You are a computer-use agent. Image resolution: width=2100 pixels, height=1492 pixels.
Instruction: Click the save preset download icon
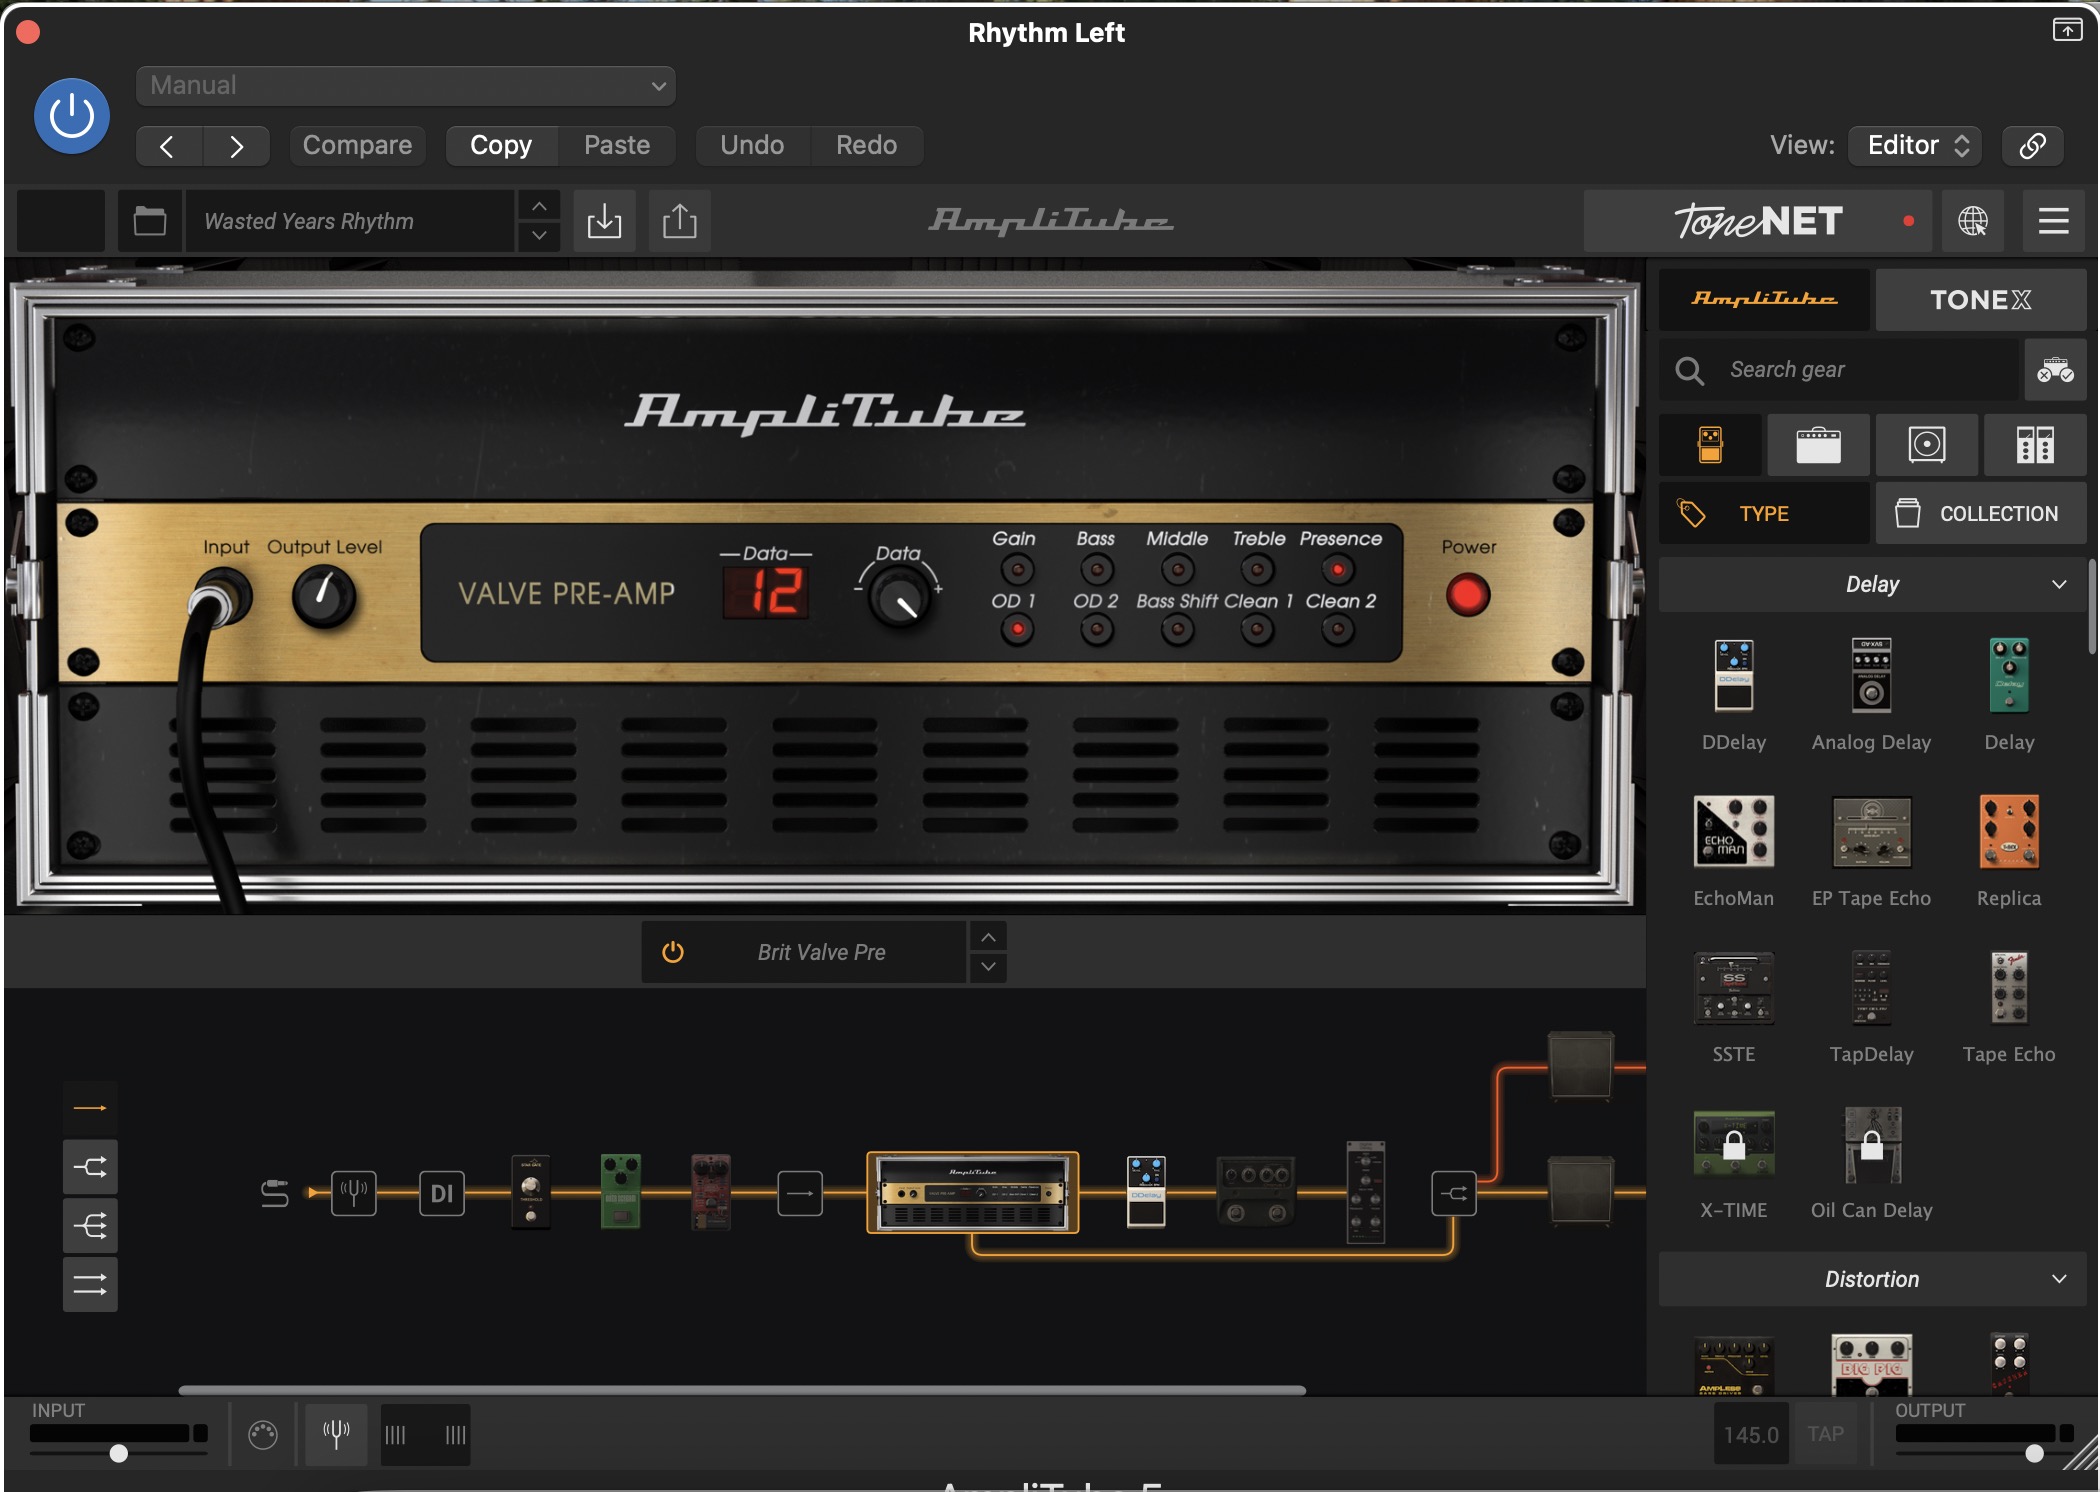click(604, 221)
